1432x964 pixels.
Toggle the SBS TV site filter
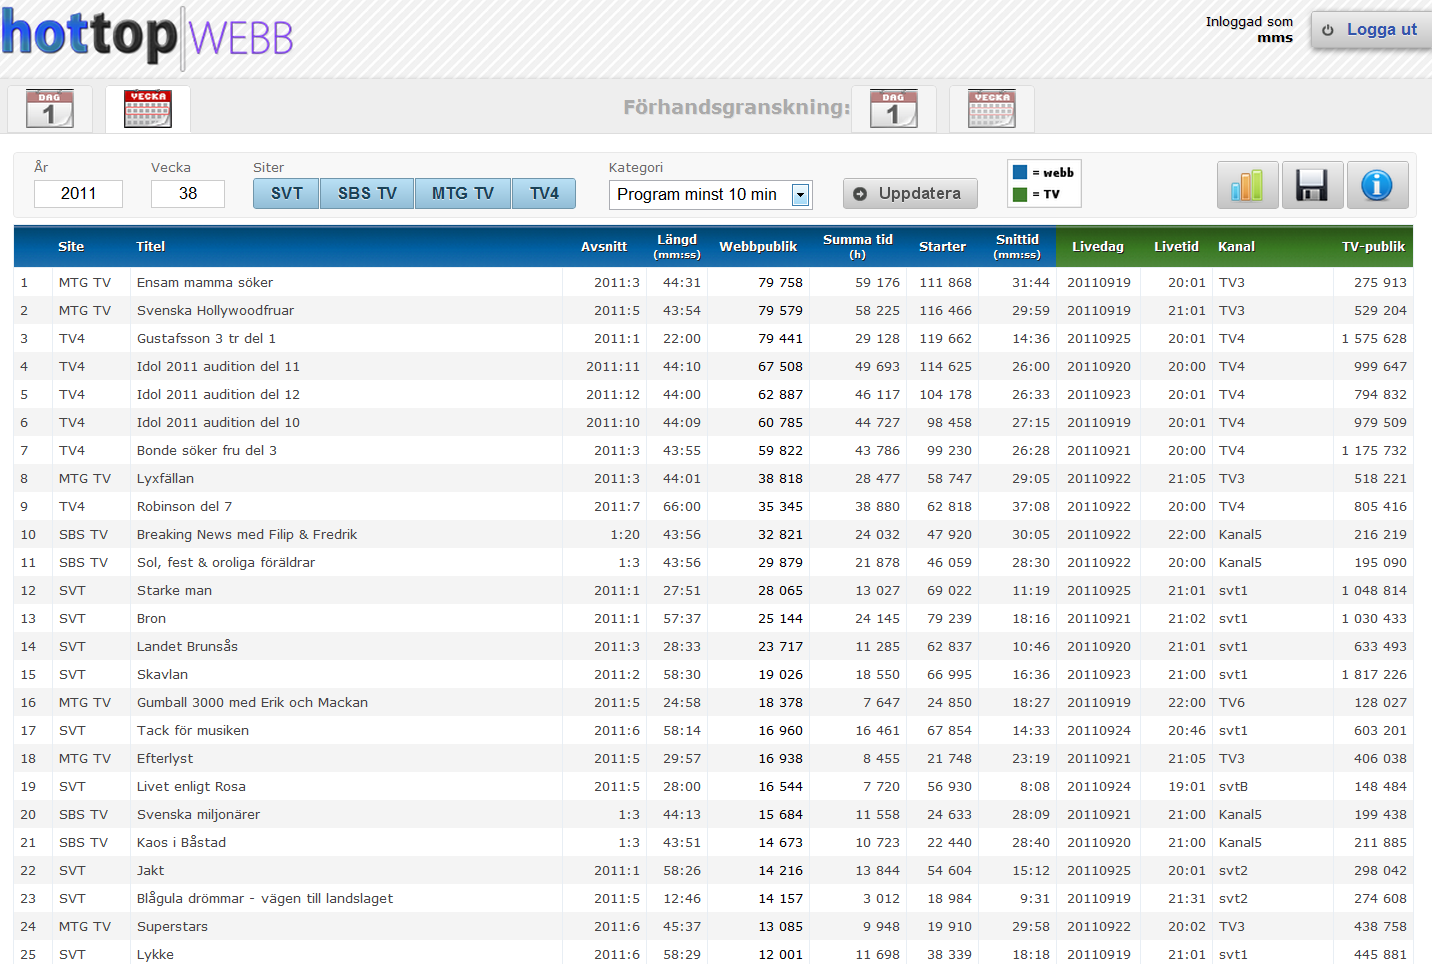(x=367, y=193)
